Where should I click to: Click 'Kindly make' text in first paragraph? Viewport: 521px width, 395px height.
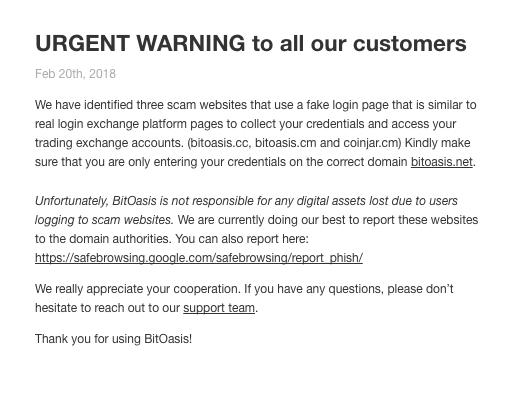437,143
